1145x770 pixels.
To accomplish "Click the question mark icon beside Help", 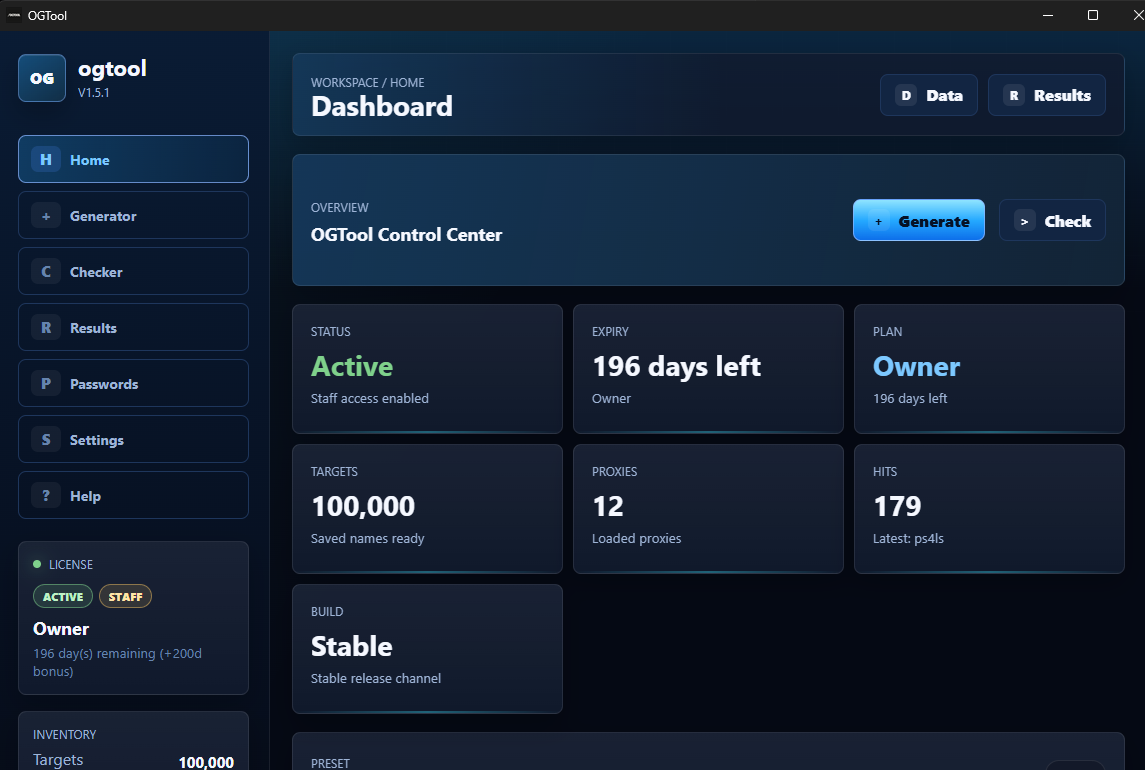I will click(x=46, y=495).
